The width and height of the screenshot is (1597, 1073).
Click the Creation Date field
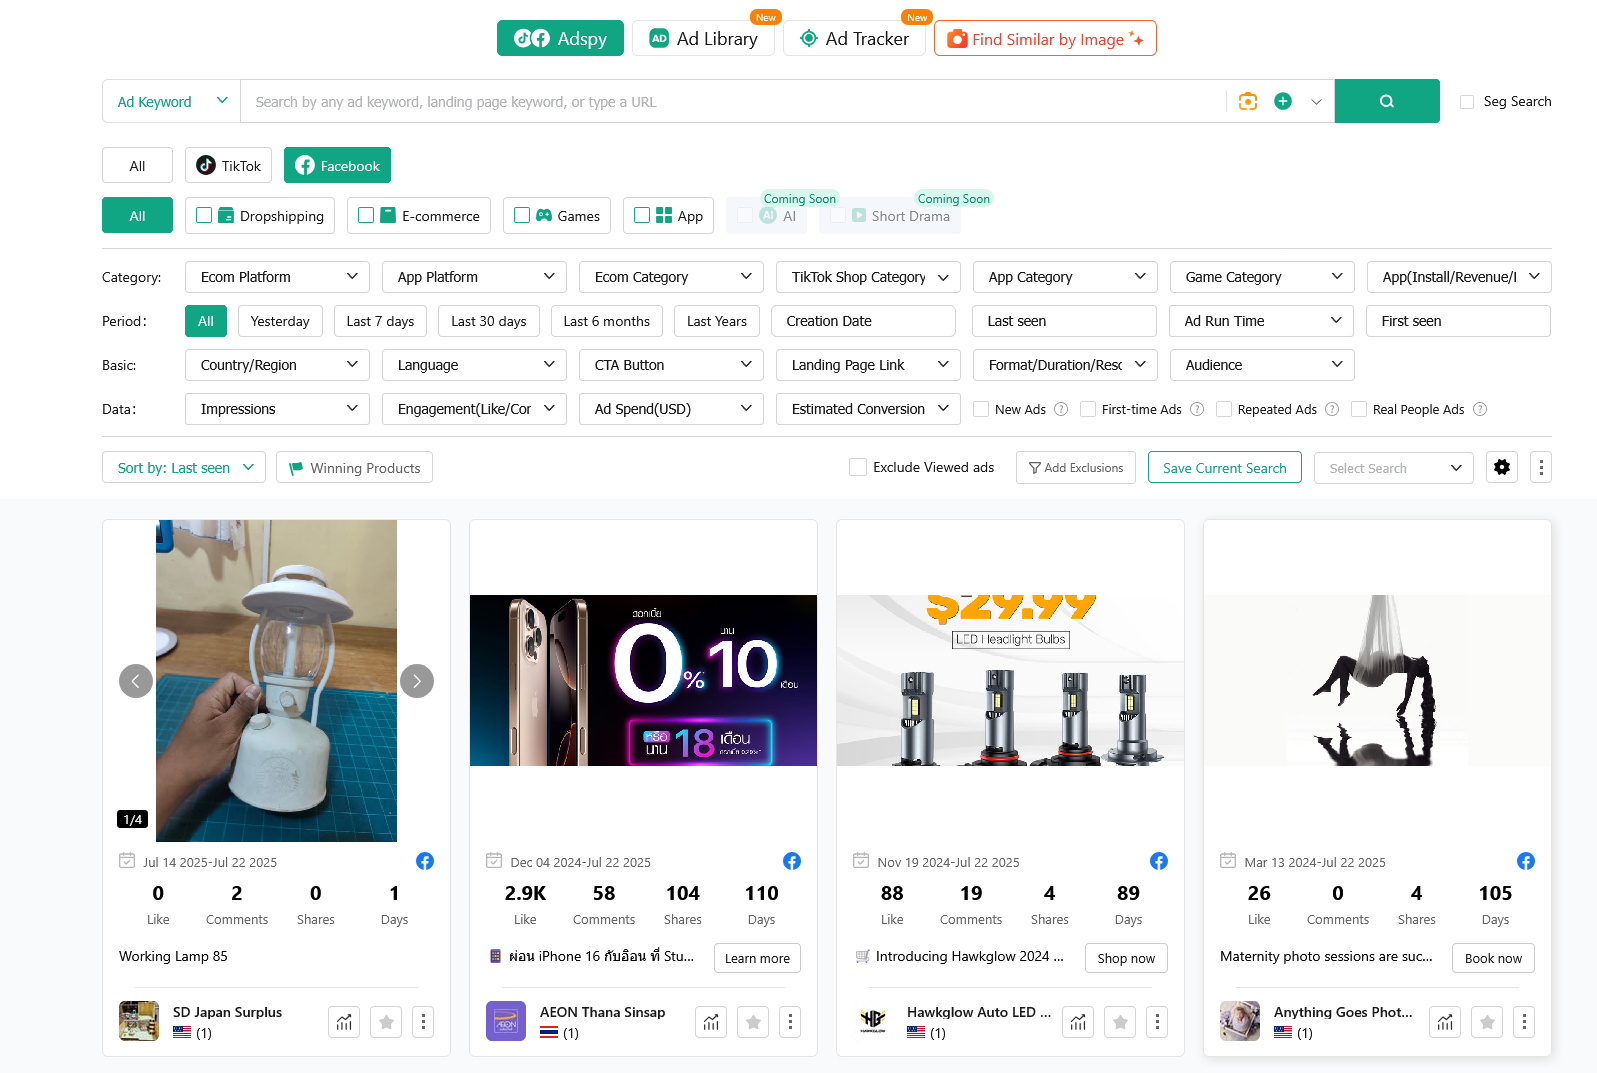[863, 321]
